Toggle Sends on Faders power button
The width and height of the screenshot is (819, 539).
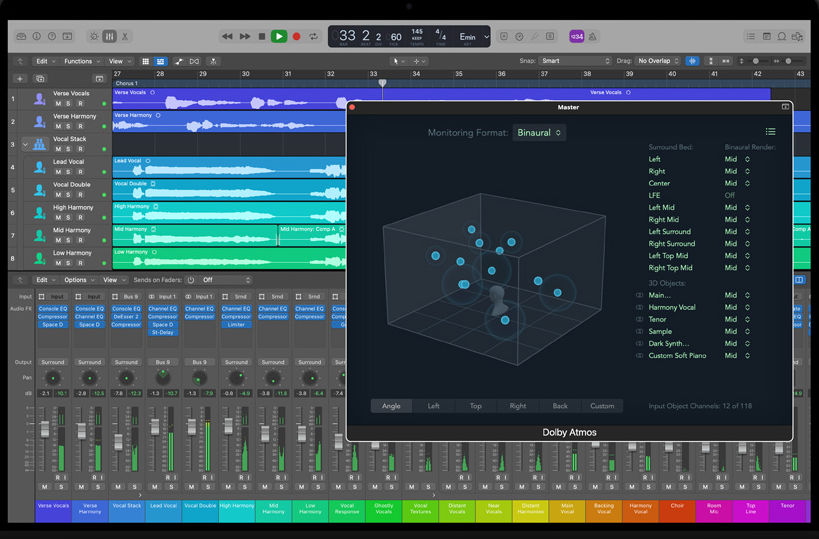[191, 280]
